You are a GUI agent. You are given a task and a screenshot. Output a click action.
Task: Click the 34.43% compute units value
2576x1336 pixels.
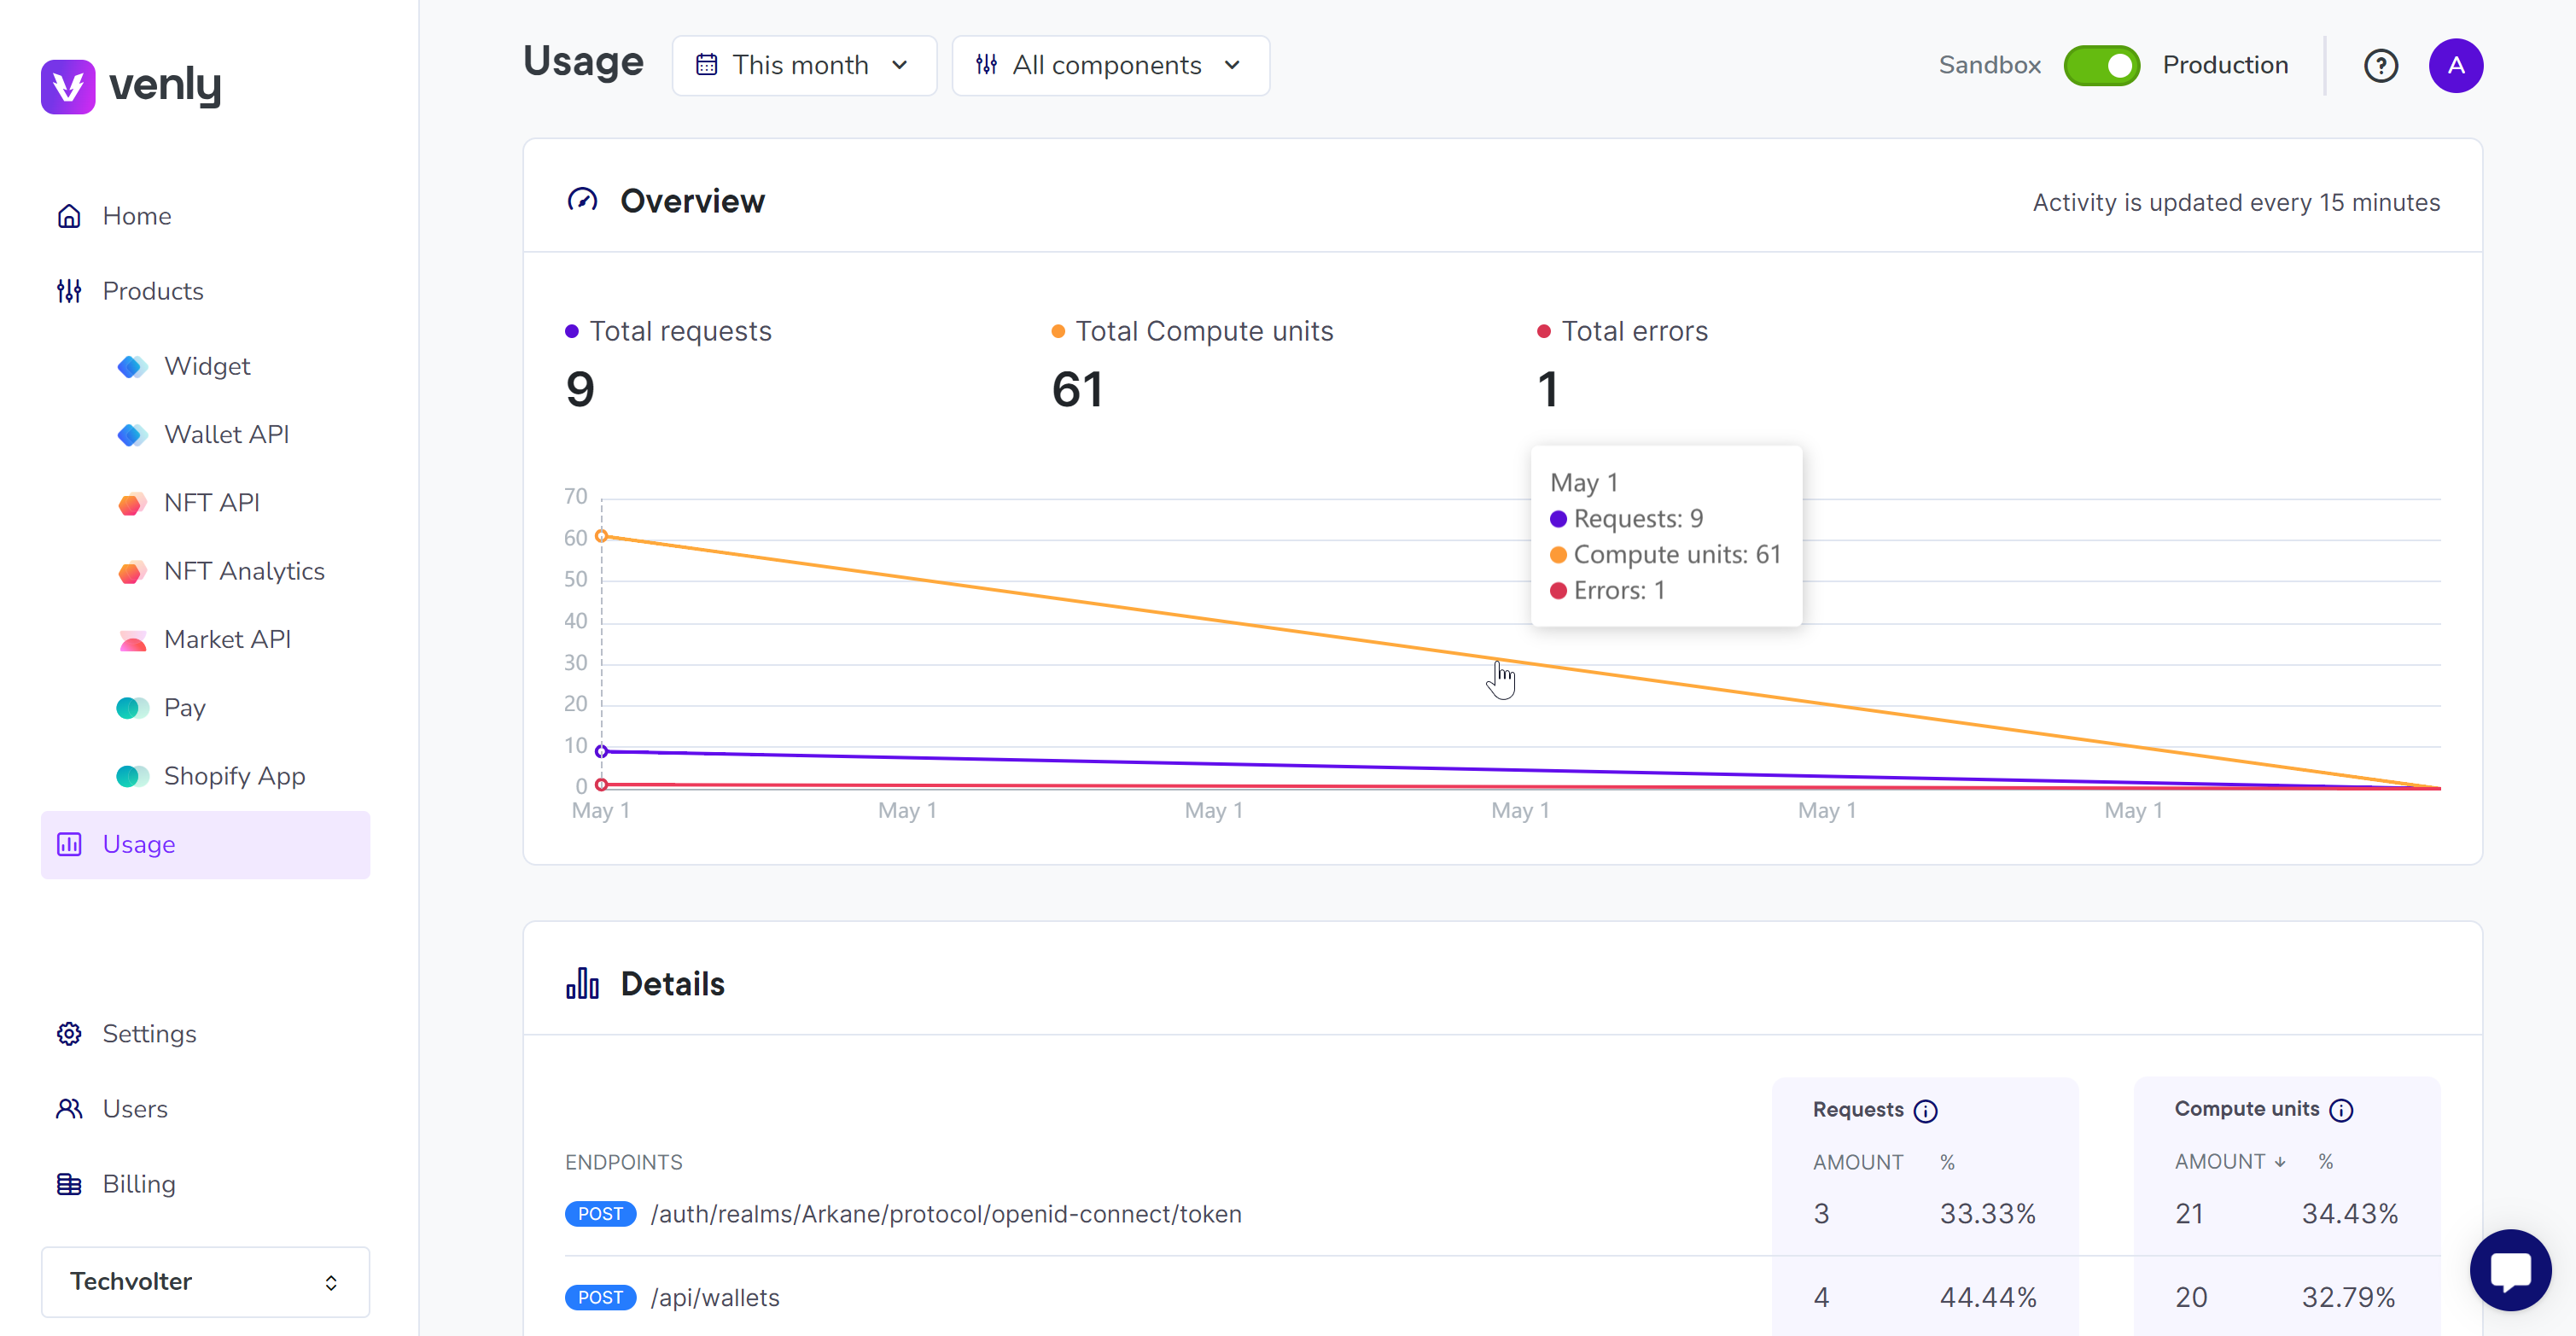[x=2350, y=1213]
